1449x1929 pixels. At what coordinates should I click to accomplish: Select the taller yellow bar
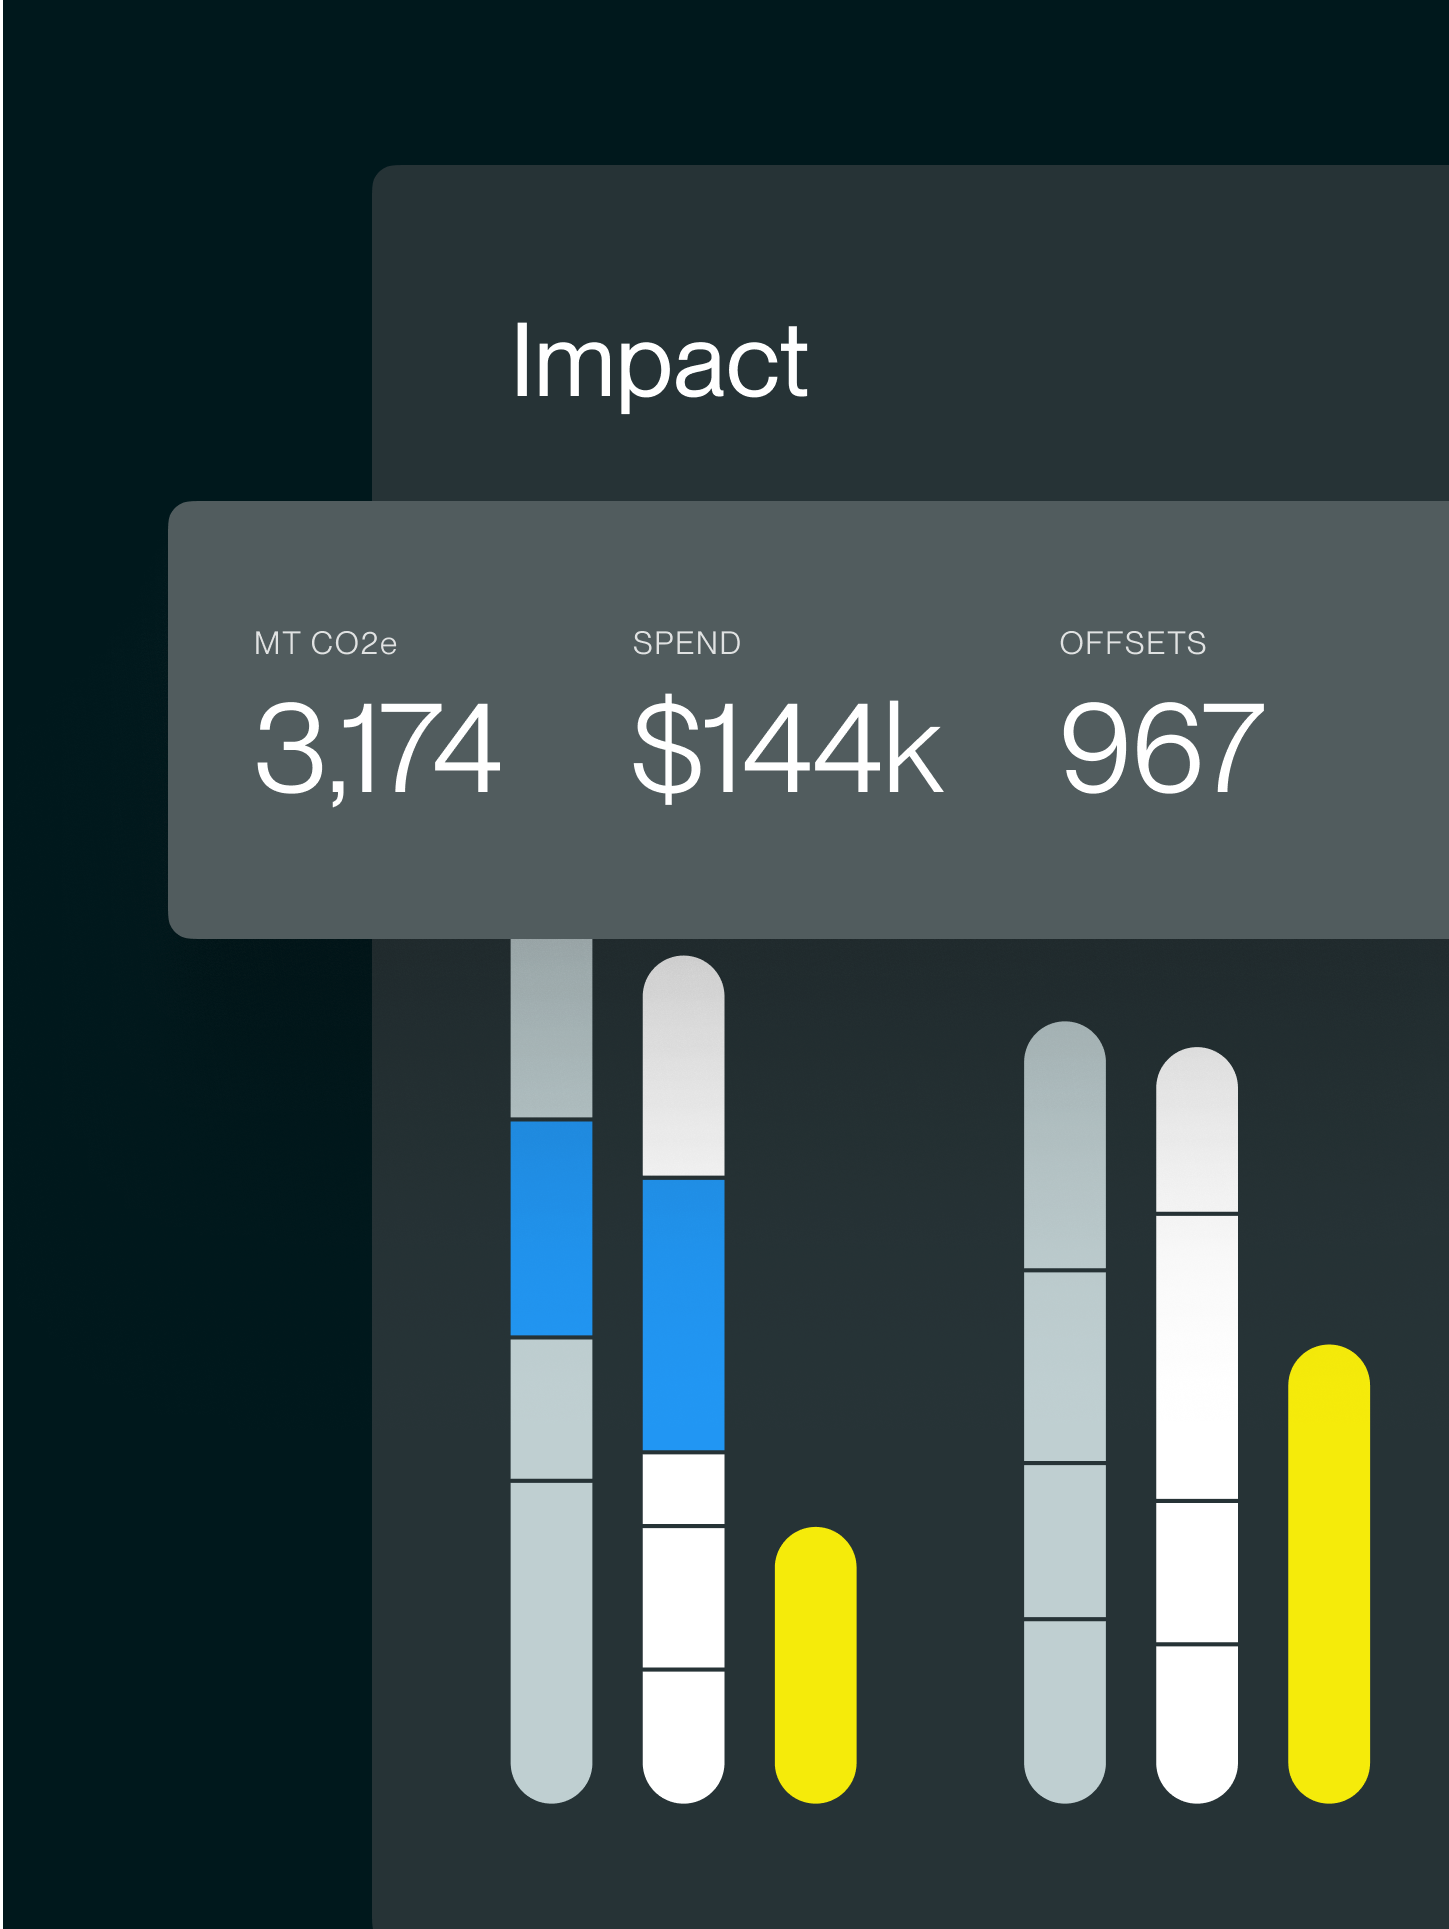1328,1573
